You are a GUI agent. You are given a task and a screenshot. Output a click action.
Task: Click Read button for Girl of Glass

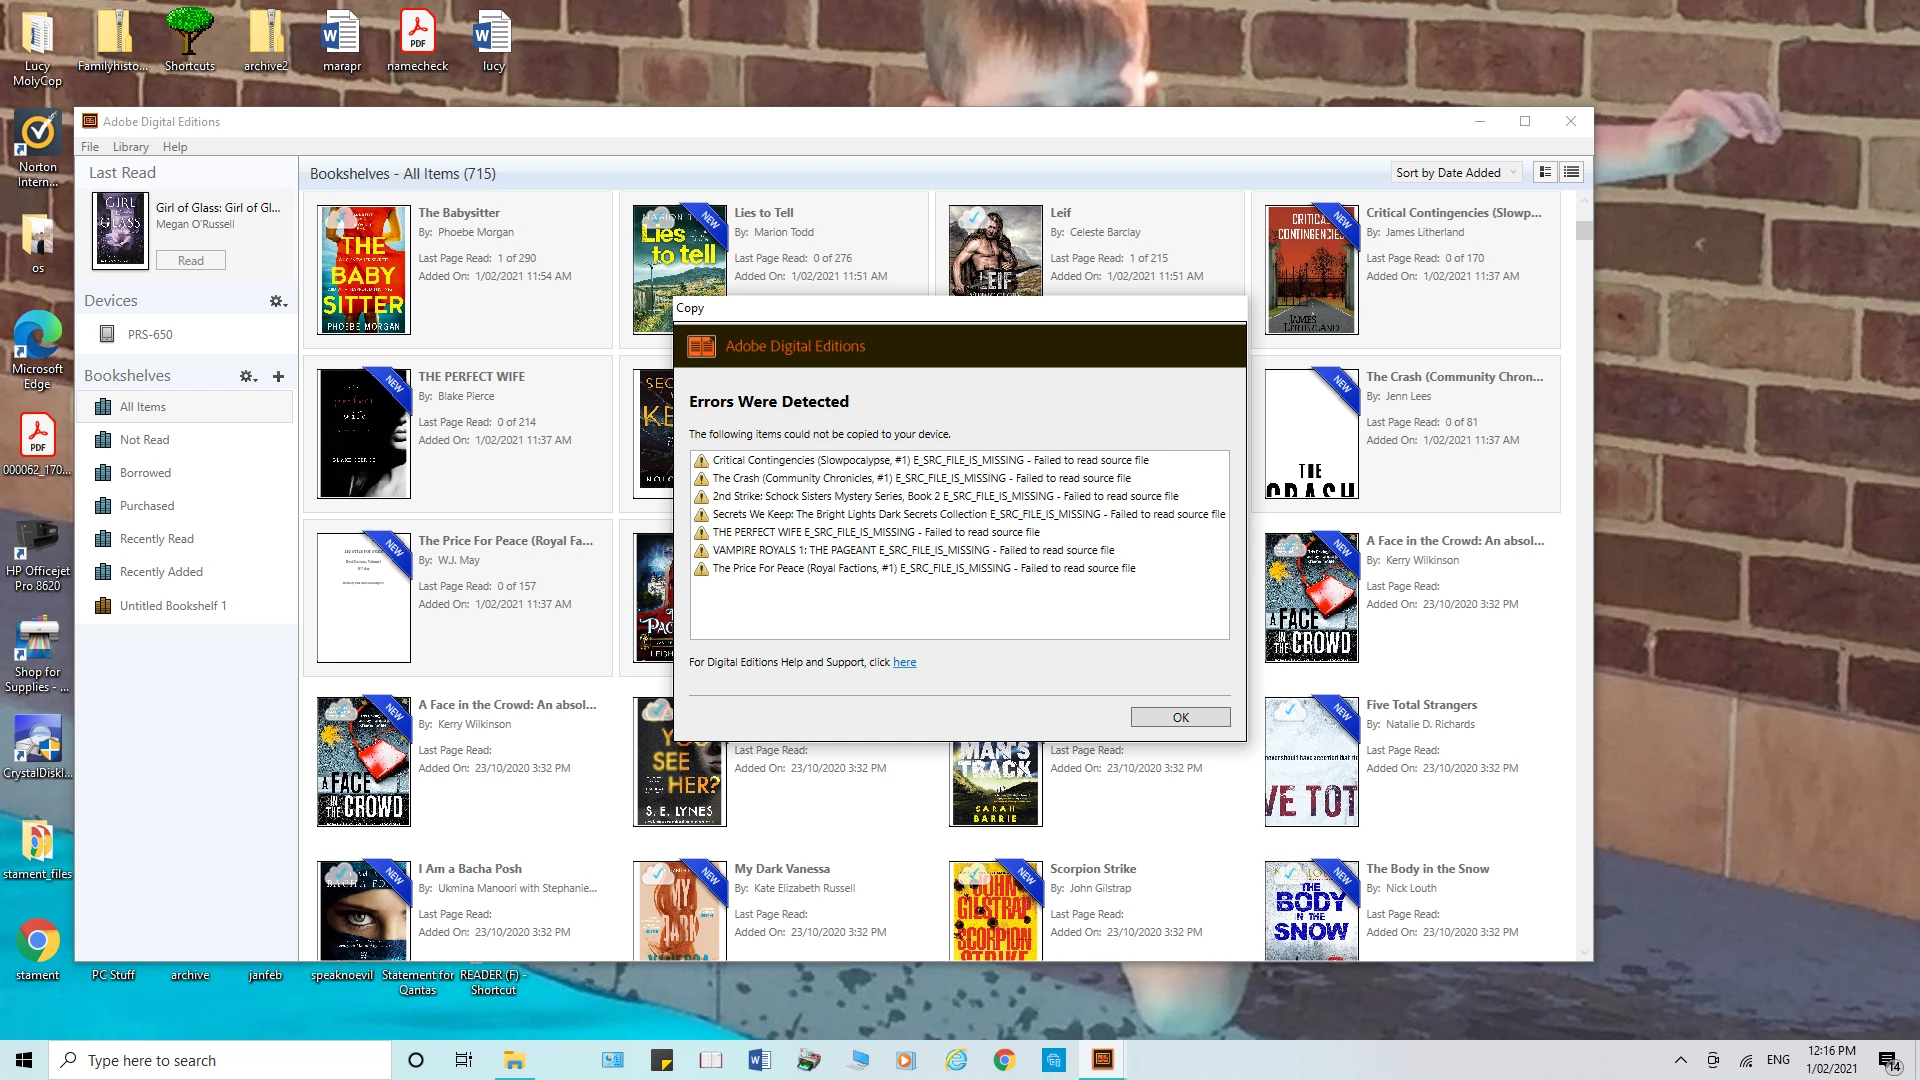click(x=190, y=261)
